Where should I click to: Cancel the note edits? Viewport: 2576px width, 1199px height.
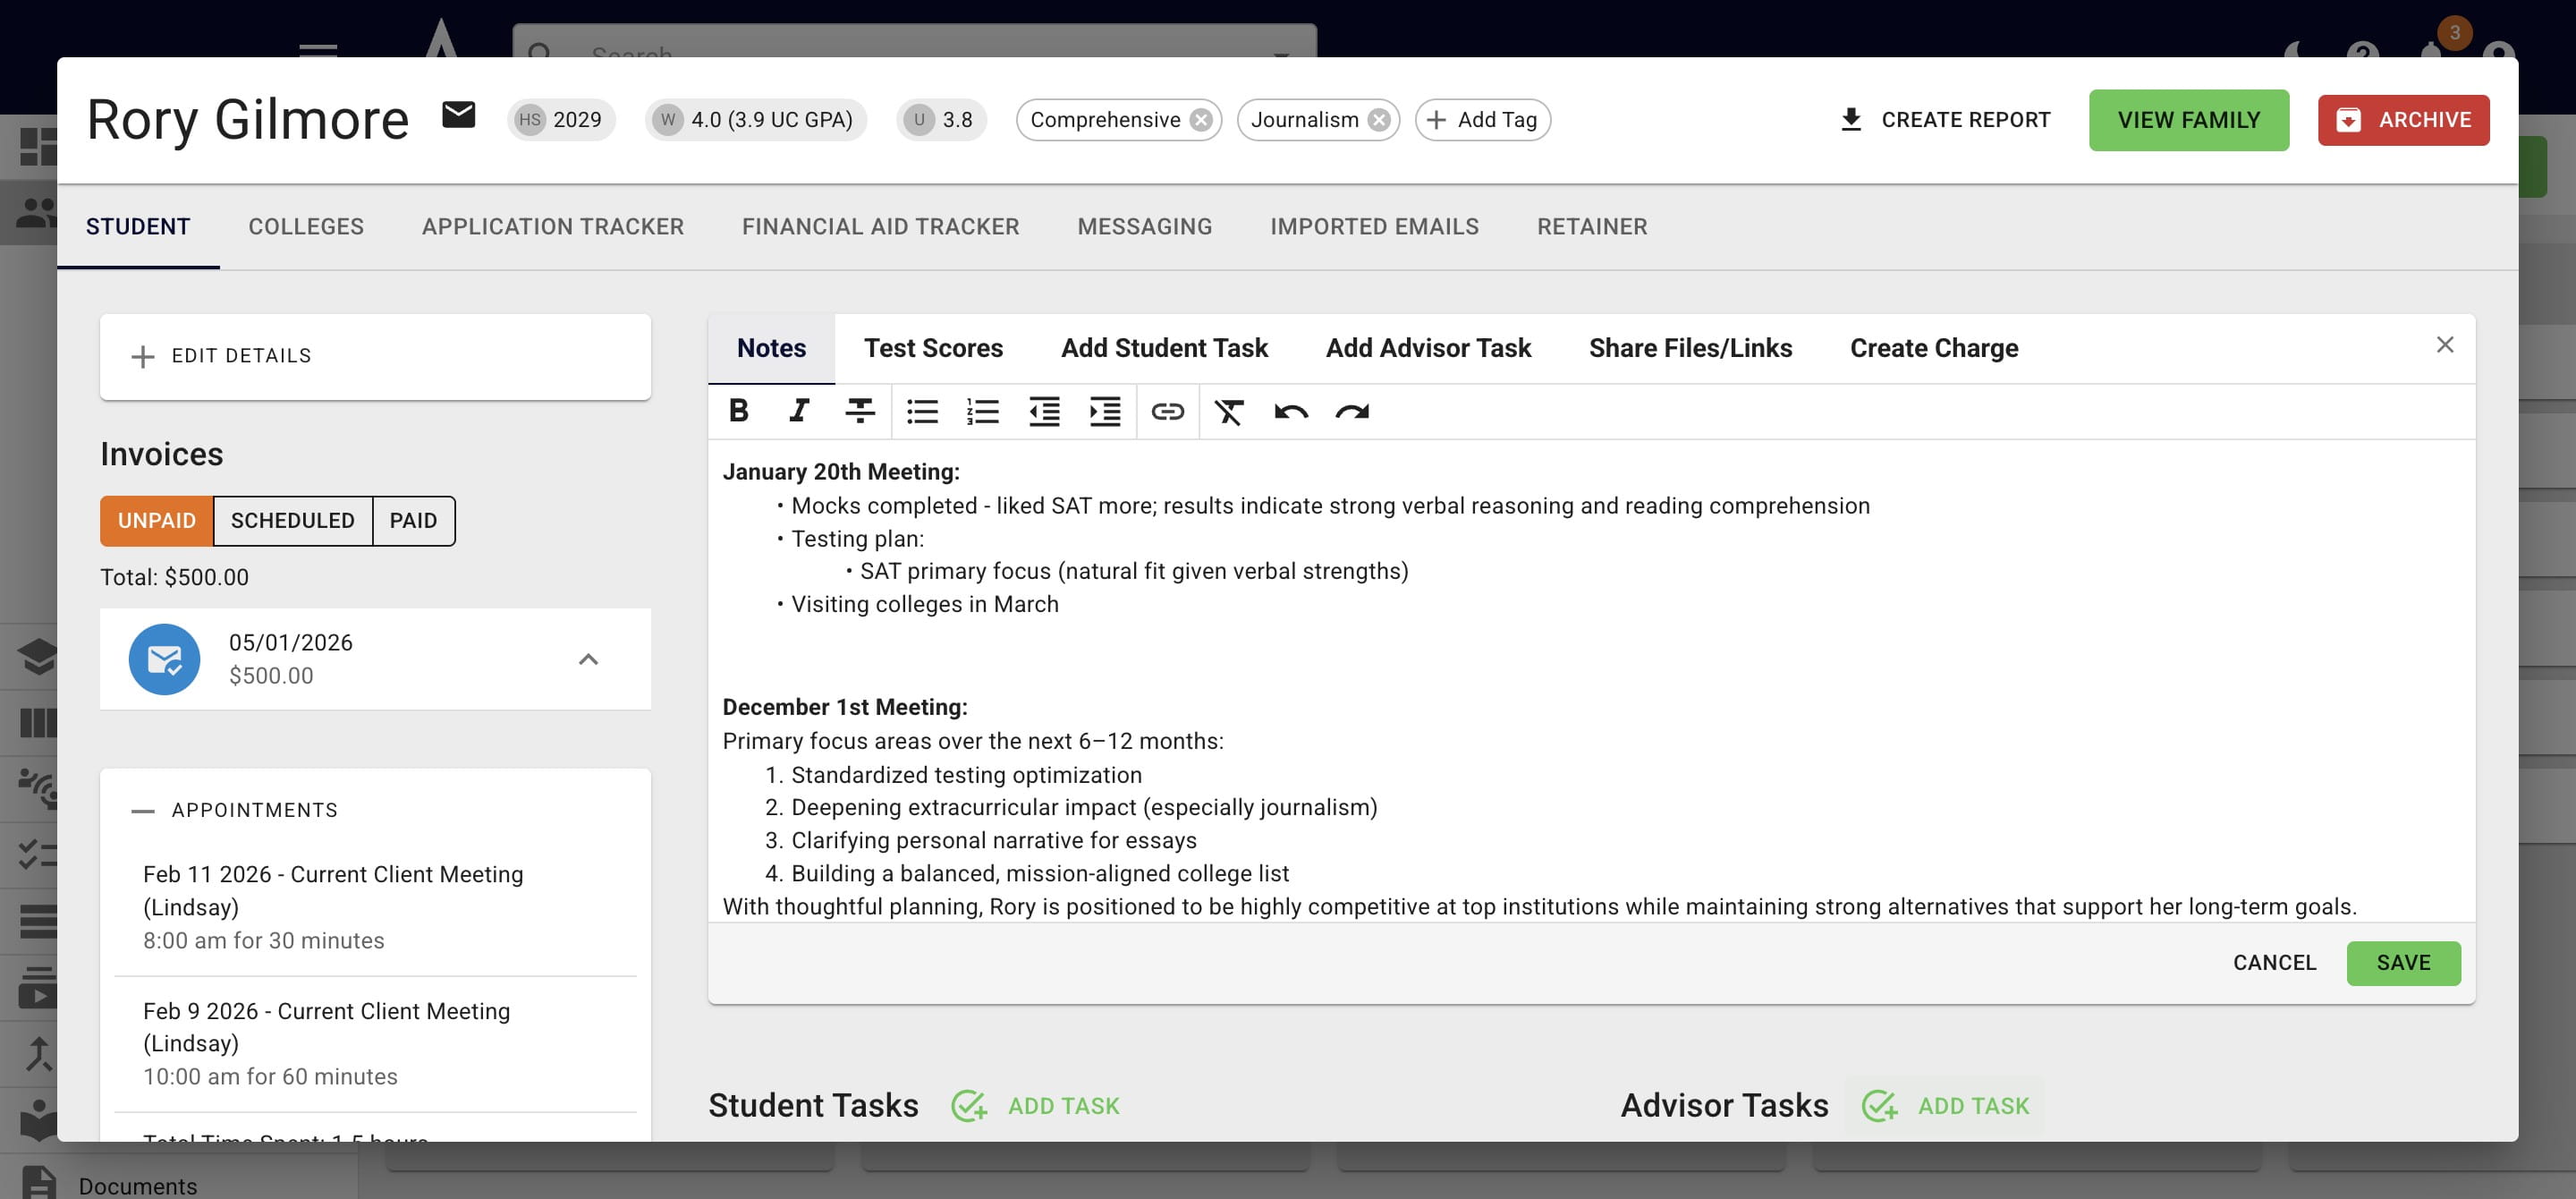coord(2274,963)
